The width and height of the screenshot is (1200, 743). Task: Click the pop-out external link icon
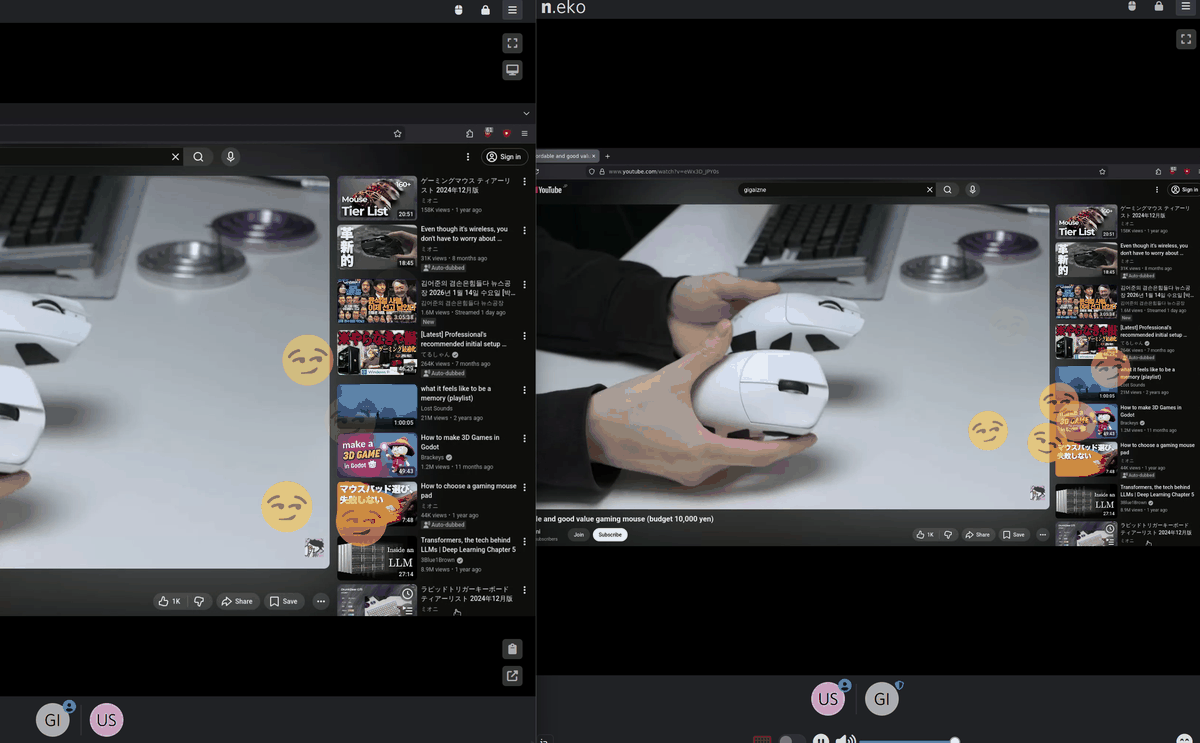tap(512, 676)
